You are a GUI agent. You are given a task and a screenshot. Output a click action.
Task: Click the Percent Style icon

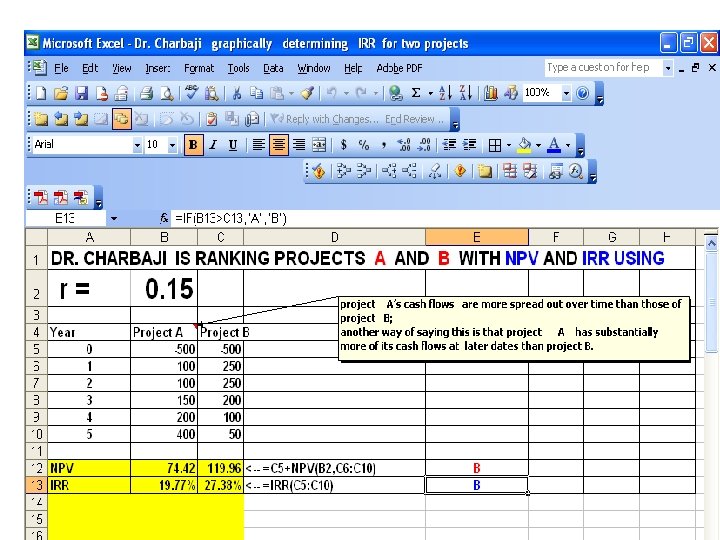click(x=364, y=145)
